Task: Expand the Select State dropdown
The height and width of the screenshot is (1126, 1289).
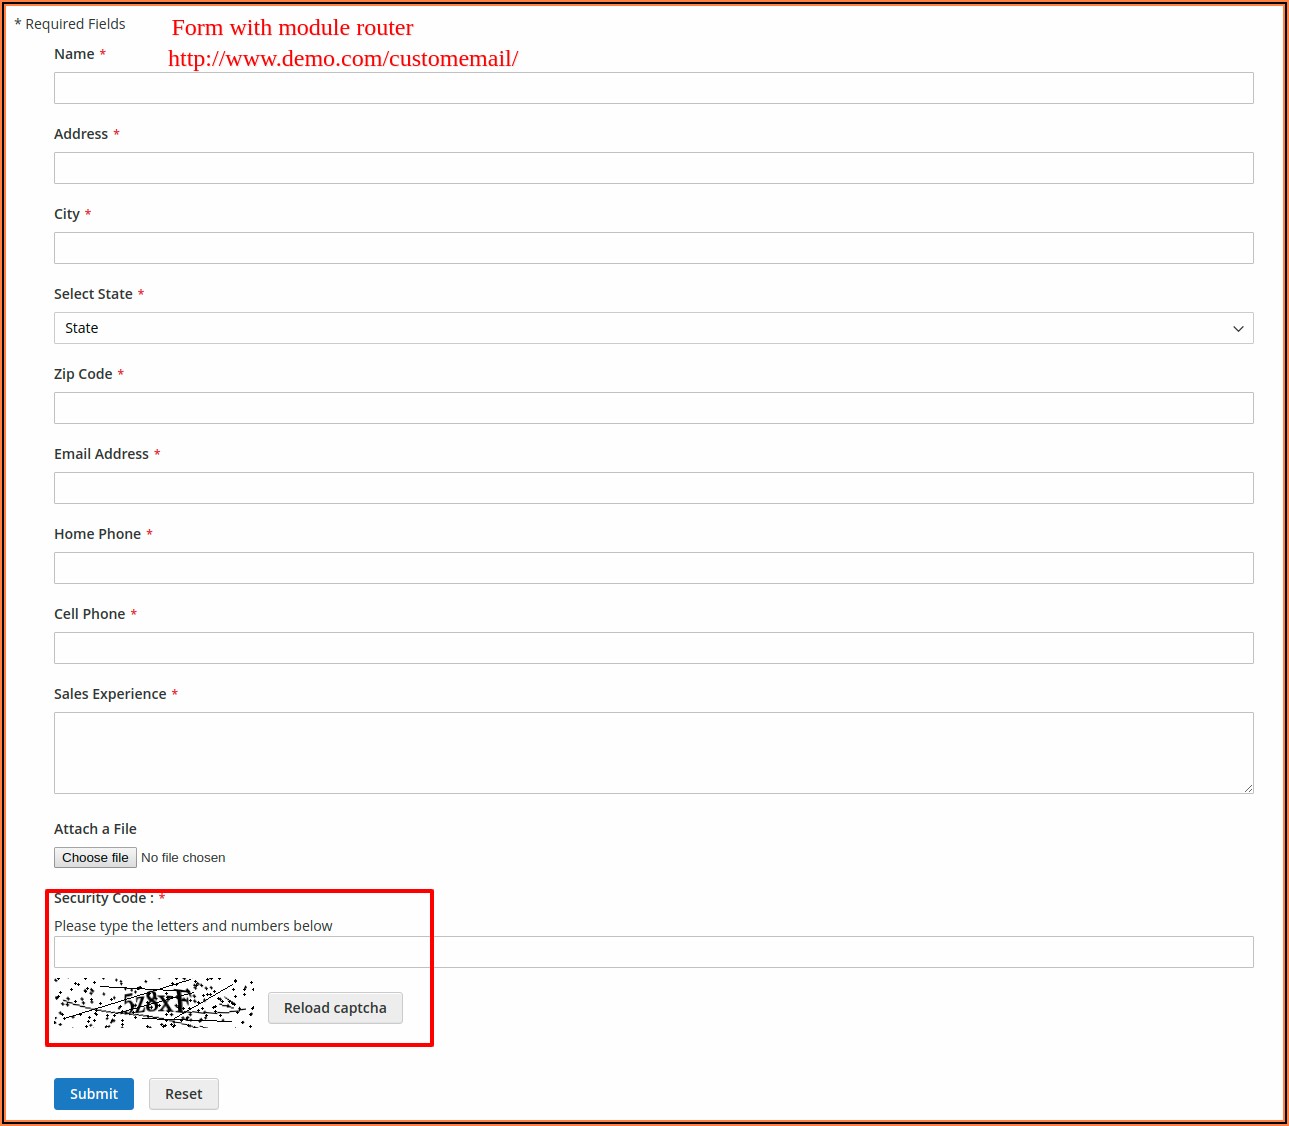Action: point(653,328)
